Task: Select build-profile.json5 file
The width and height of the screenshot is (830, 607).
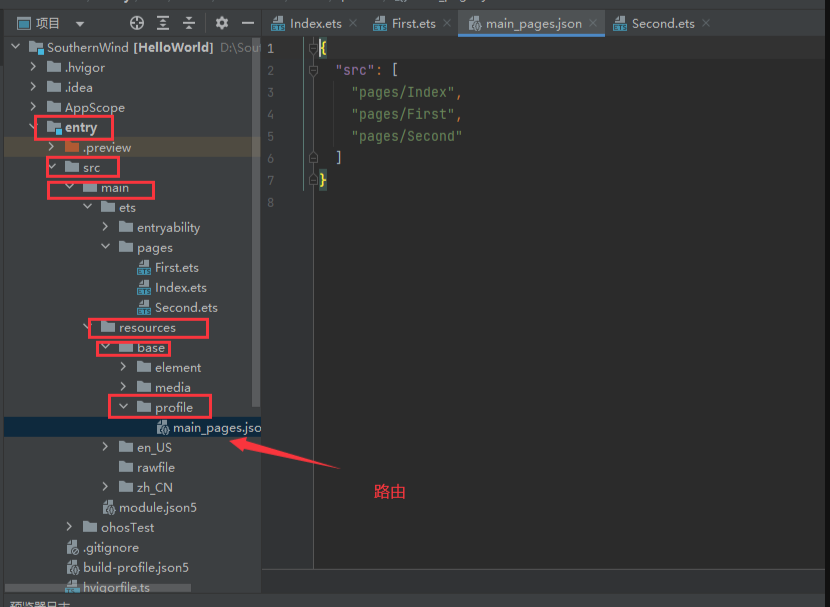Action: (x=136, y=567)
